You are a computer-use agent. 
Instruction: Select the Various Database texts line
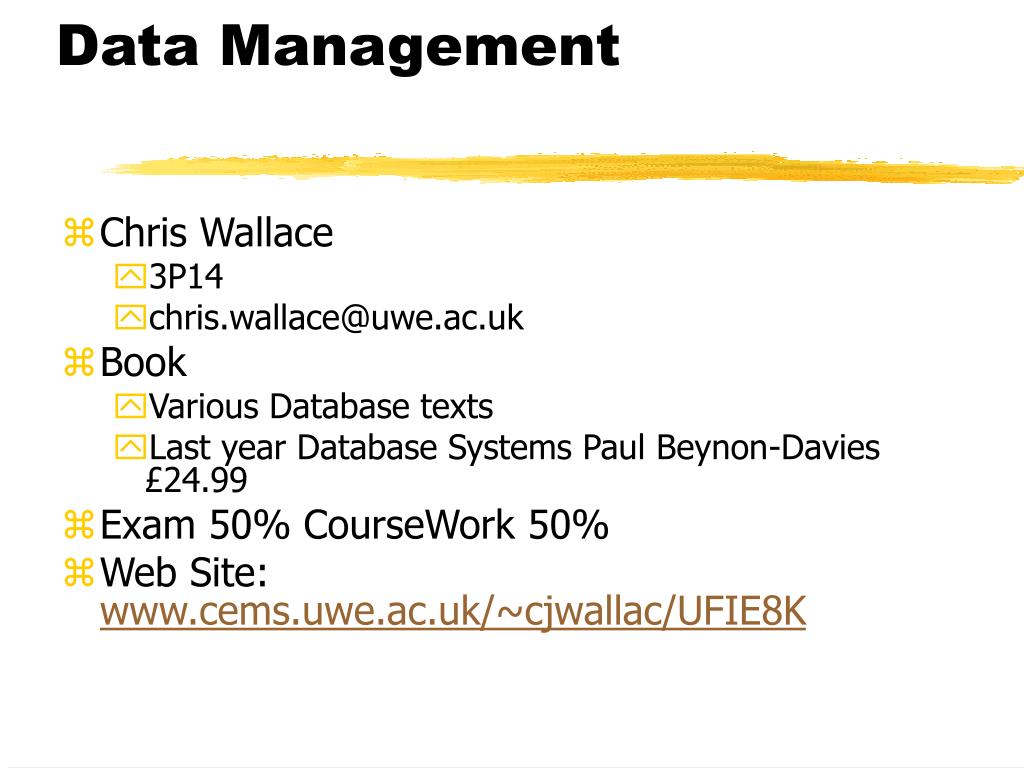(321, 406)
